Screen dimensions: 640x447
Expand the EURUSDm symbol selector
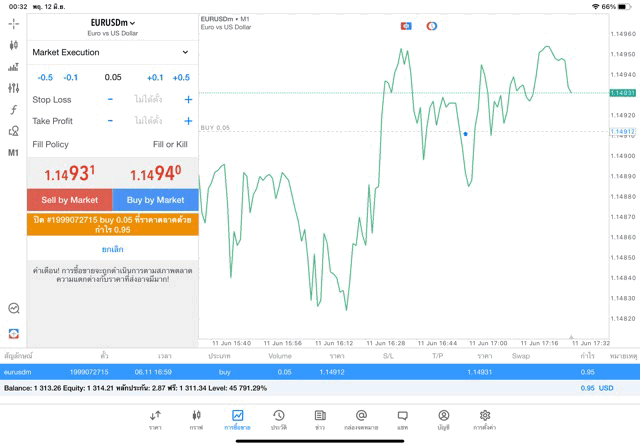point(112,22)
